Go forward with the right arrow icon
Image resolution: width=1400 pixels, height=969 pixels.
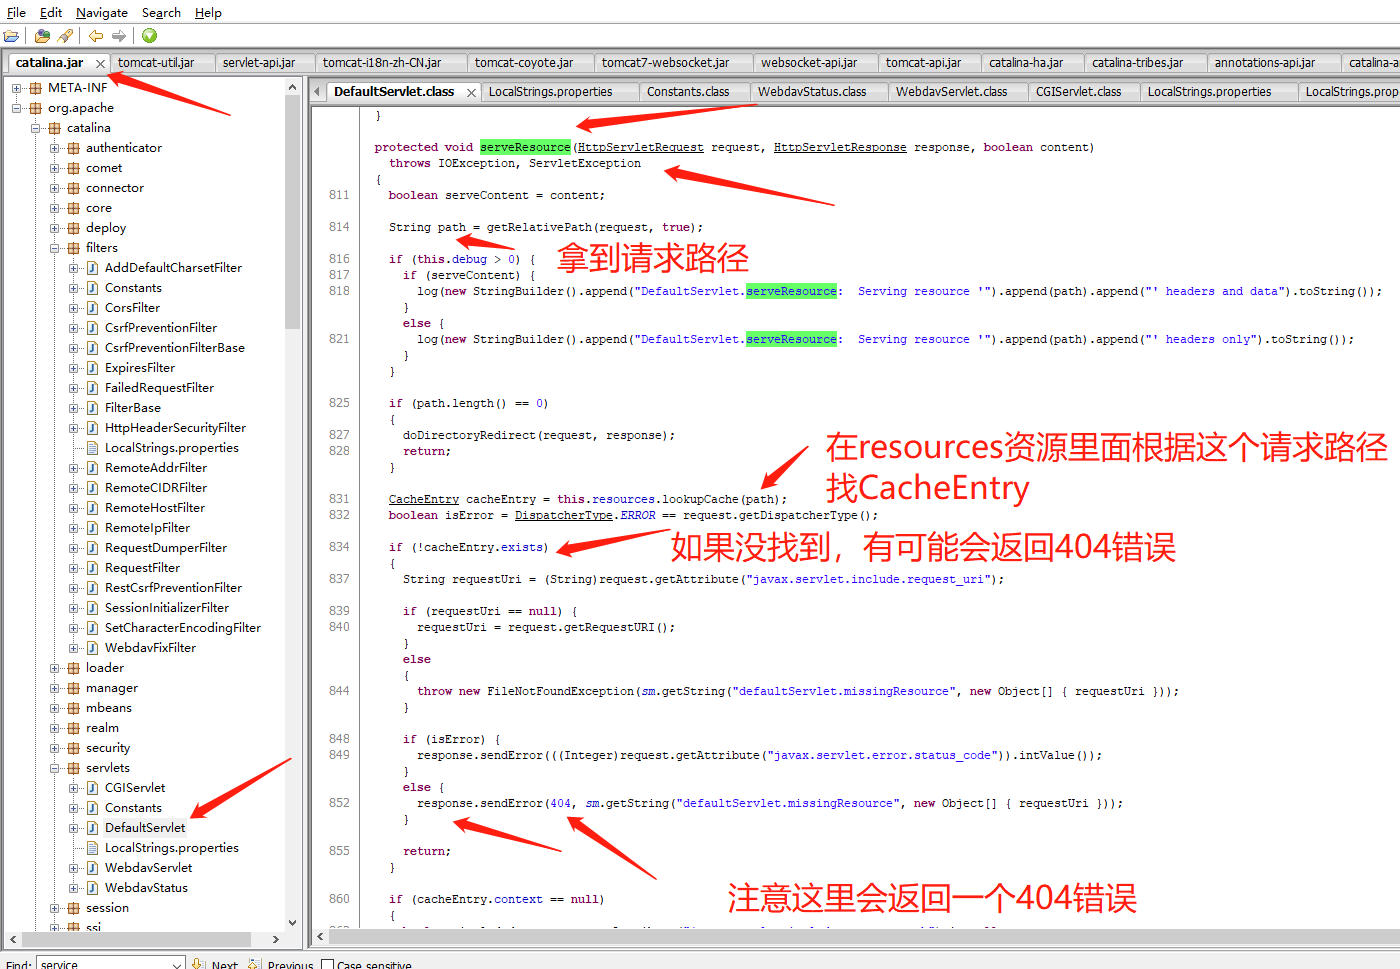point(119,36)
